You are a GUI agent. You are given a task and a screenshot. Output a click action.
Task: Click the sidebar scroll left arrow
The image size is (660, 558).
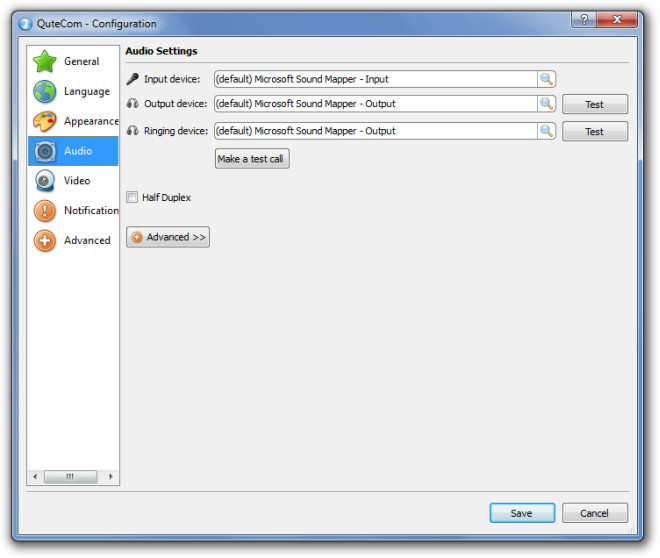click(x=35, y=476)
